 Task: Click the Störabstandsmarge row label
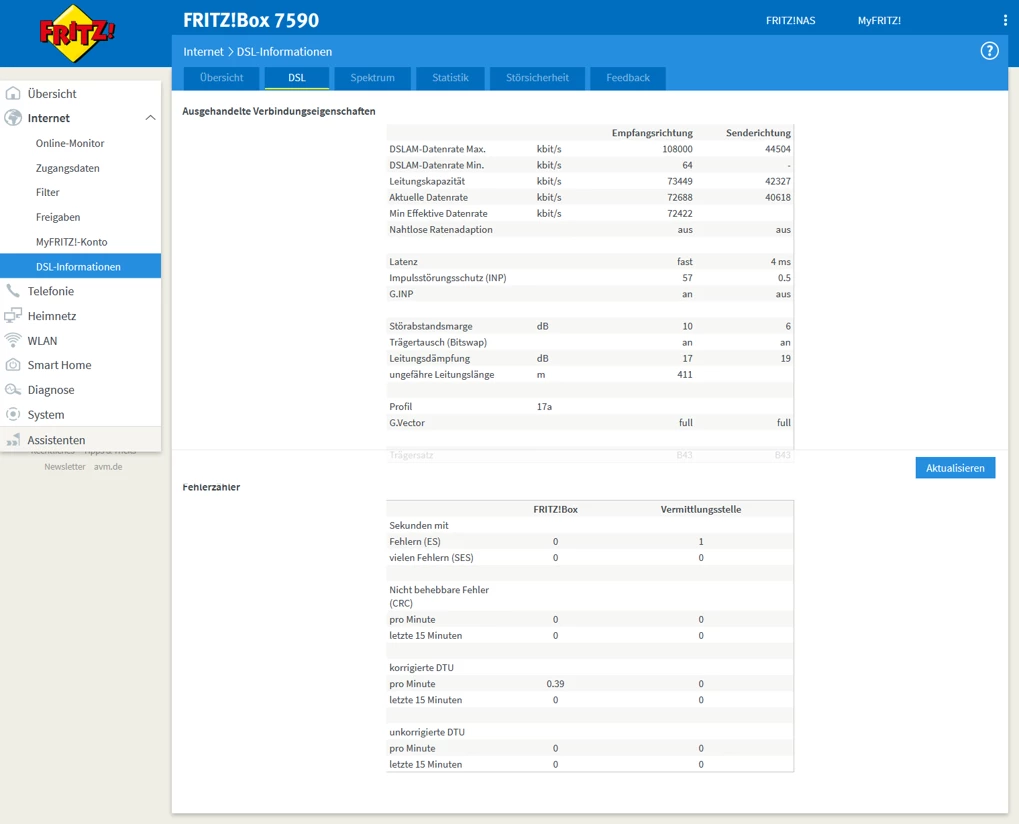point(430,326)
